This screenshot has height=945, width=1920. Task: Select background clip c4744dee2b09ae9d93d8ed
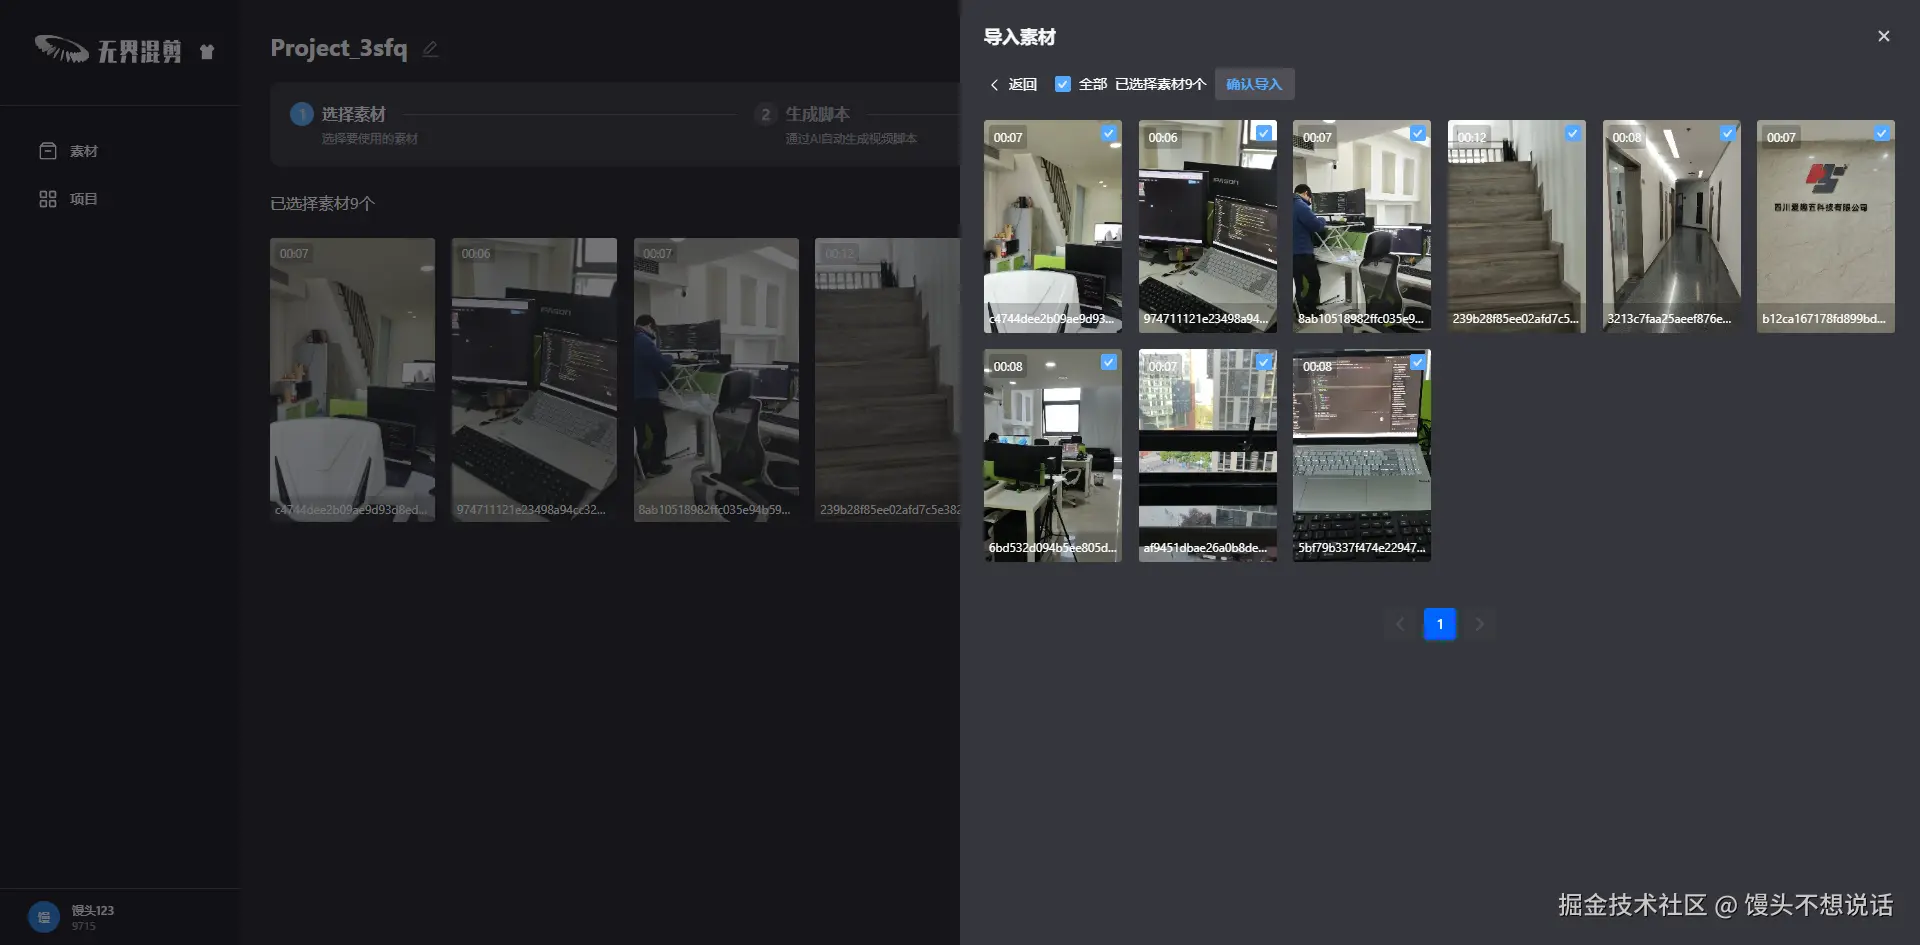tap(352, 380)
